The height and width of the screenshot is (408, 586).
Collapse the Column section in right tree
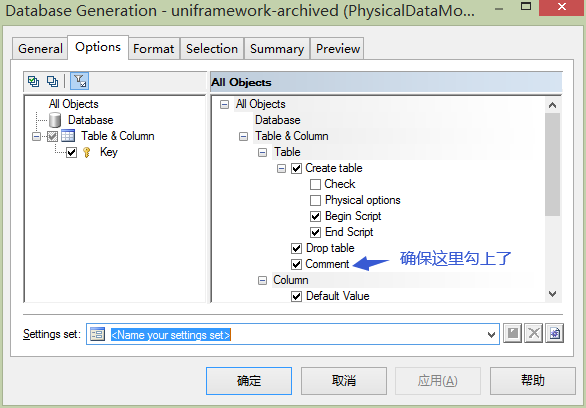pyautogui.click(x=263, y=281)
